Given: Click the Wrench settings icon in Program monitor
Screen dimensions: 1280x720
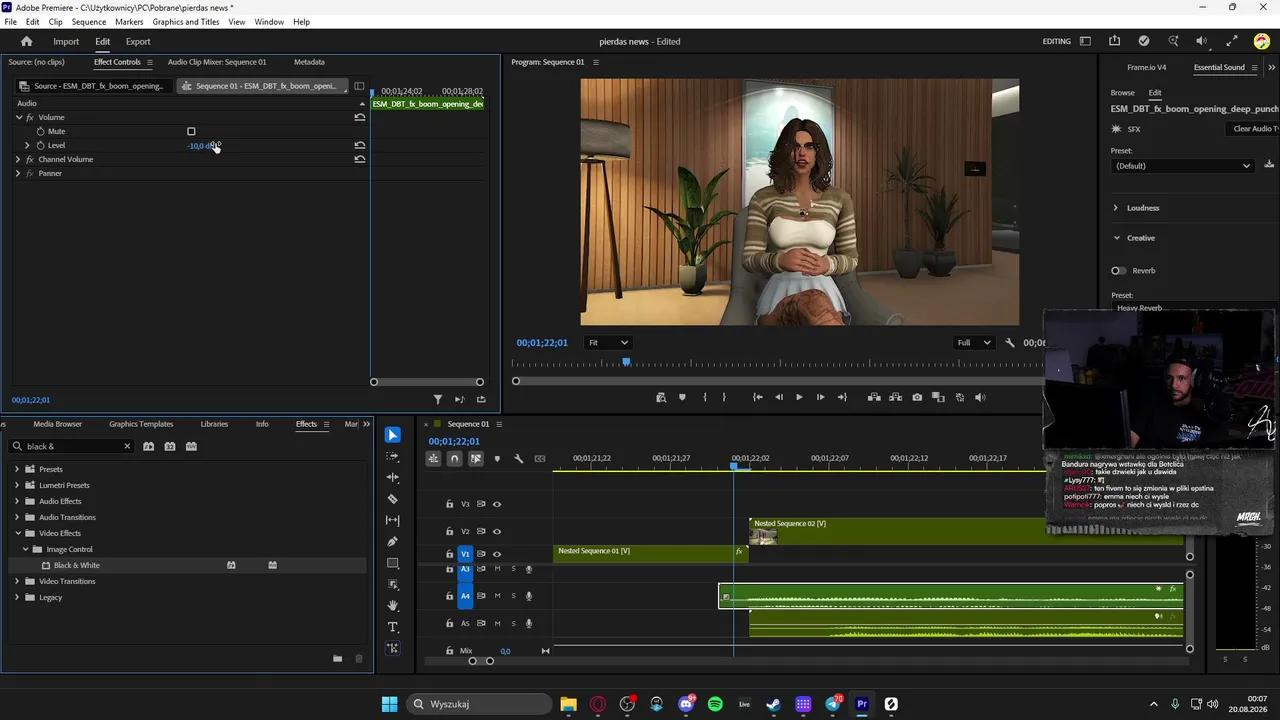Looking at the screenshot, I should click(x=1010, y=343).
